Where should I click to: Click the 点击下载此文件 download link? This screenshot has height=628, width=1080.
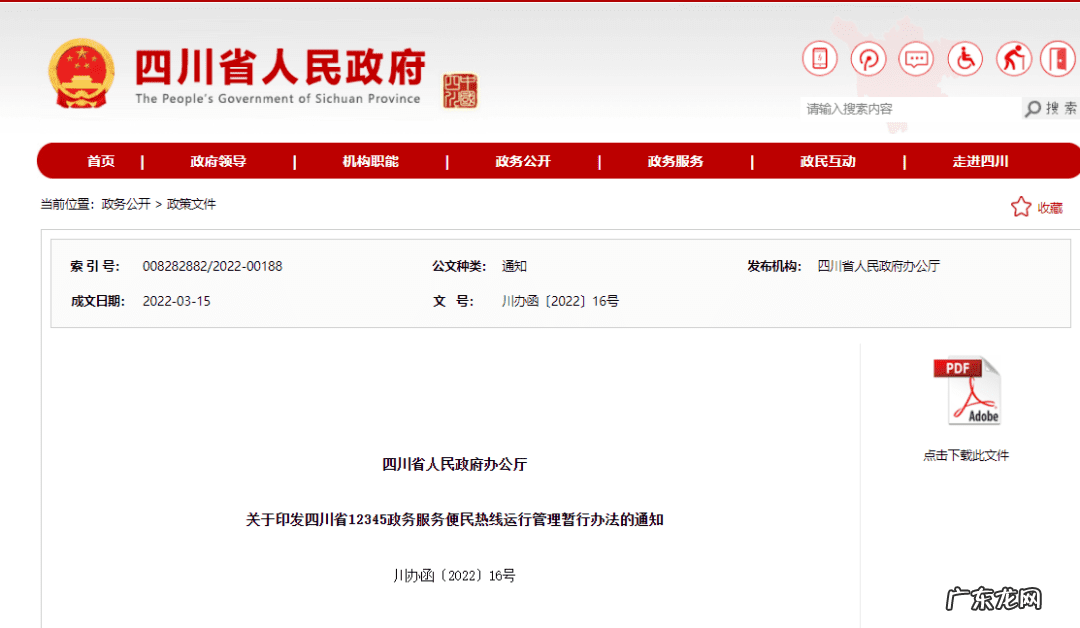click(x=966, y=455)
